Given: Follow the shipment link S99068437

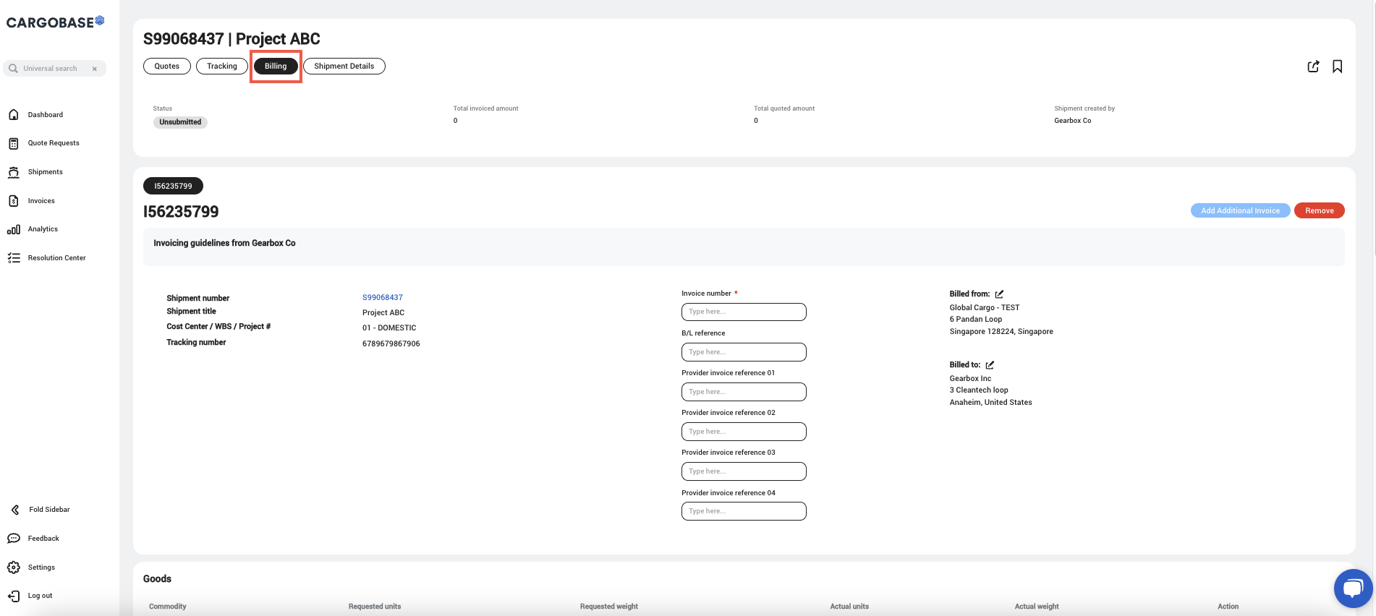Looking at the screenshot, I should pos(383,297).
